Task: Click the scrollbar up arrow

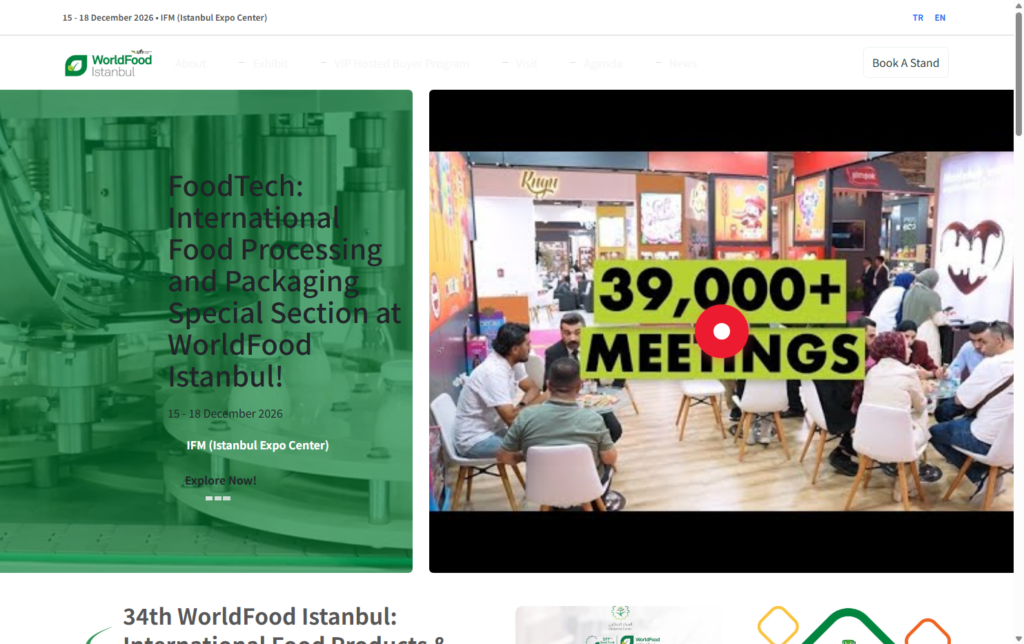Action: tap(1018, 5)
